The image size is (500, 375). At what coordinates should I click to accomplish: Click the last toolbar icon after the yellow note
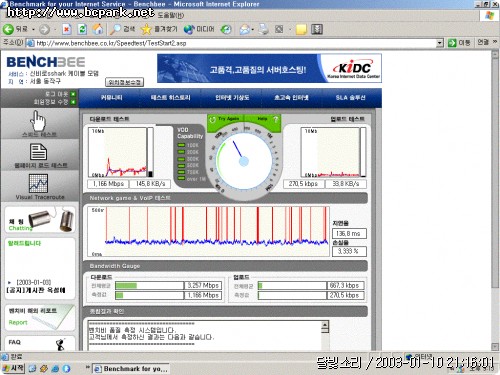[317, 29]
